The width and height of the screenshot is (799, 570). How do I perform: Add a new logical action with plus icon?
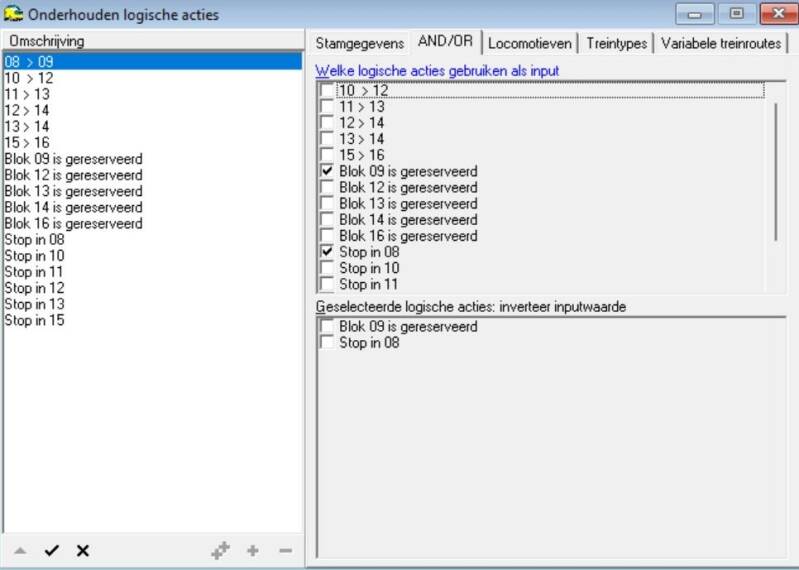point(253,550)
